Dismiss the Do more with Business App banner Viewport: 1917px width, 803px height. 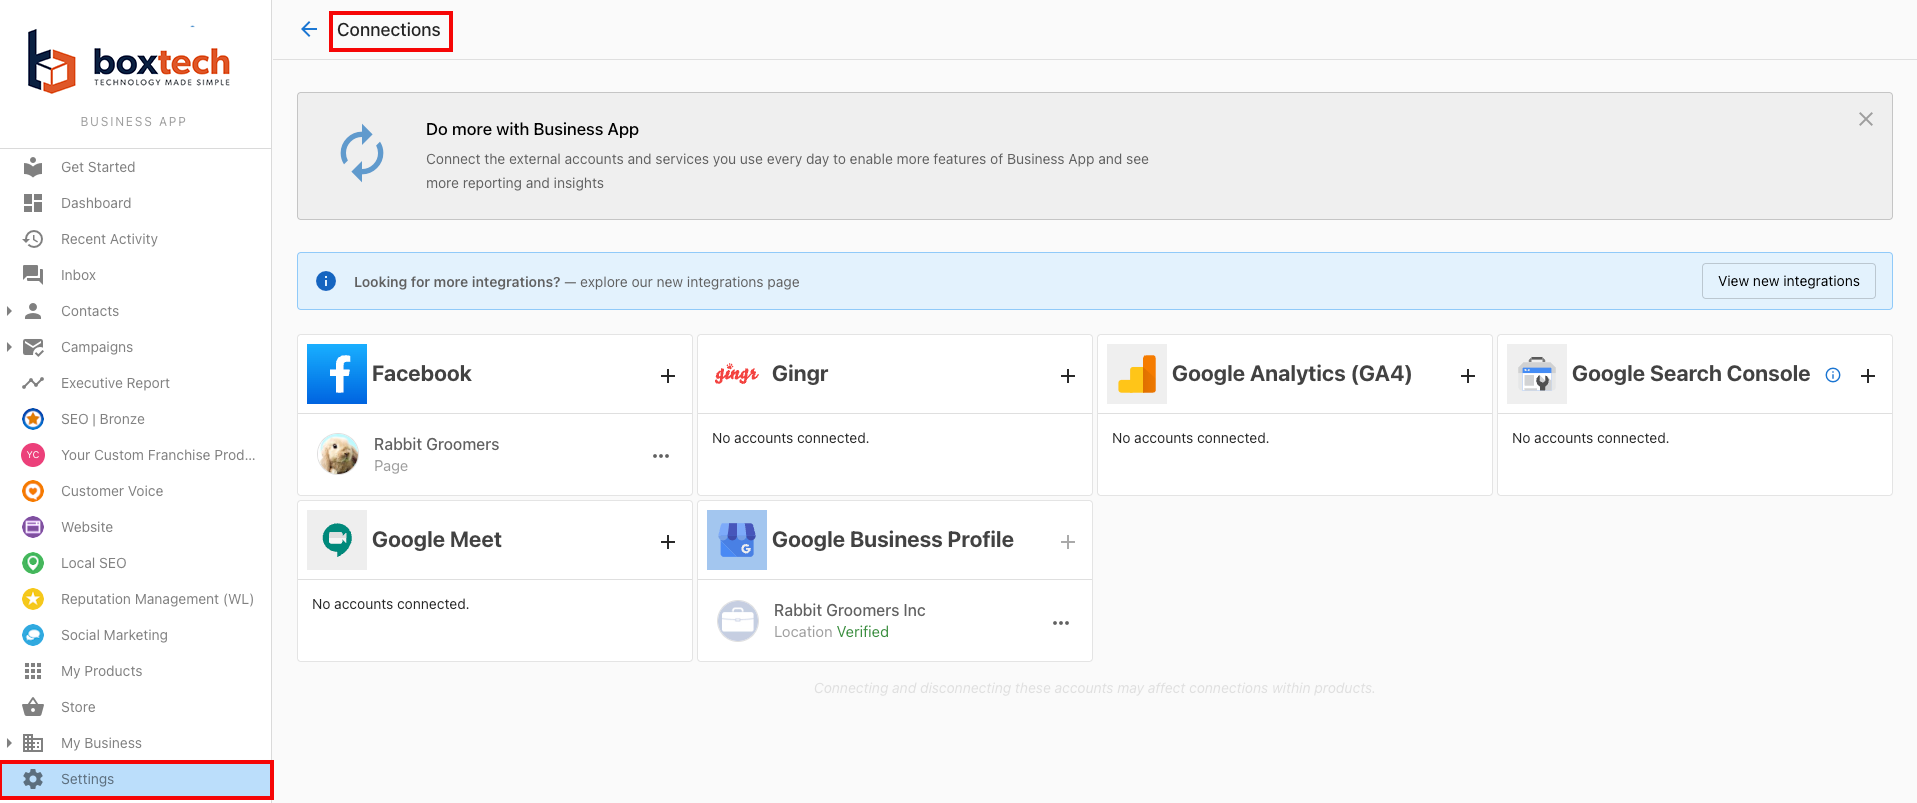1866,119
